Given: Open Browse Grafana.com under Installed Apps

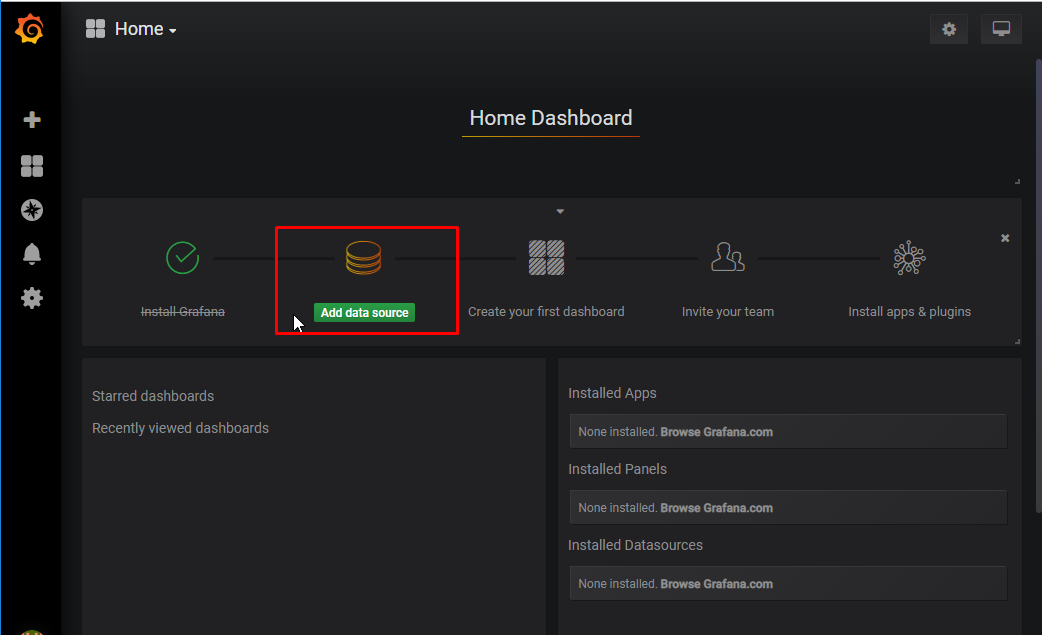Looking at the screenshot, I should pos(716,432).
